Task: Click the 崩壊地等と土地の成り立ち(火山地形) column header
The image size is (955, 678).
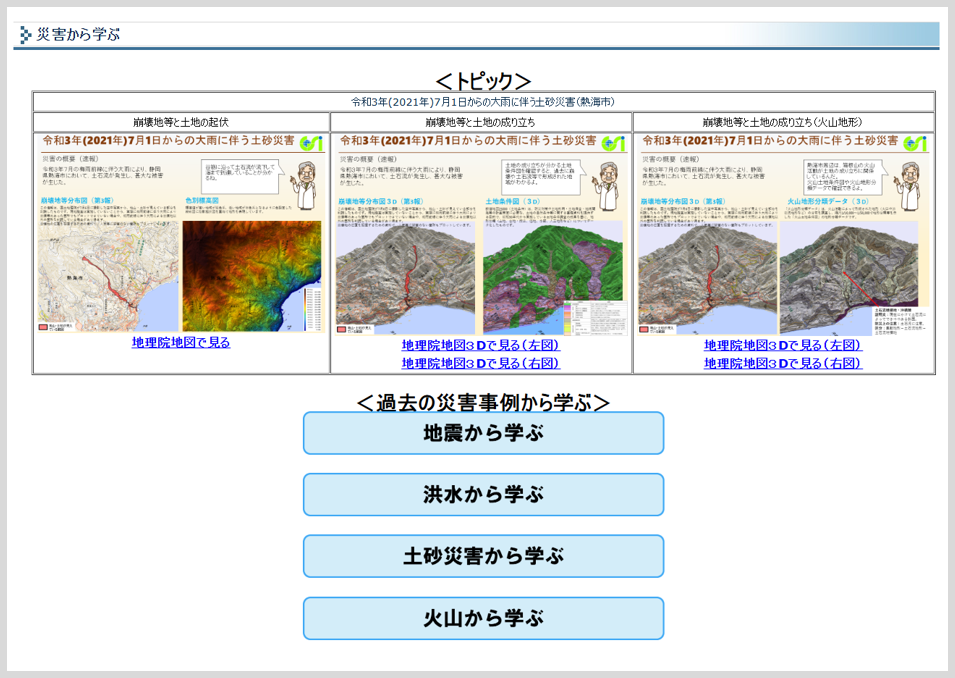Action: click(x=783, y=122)
